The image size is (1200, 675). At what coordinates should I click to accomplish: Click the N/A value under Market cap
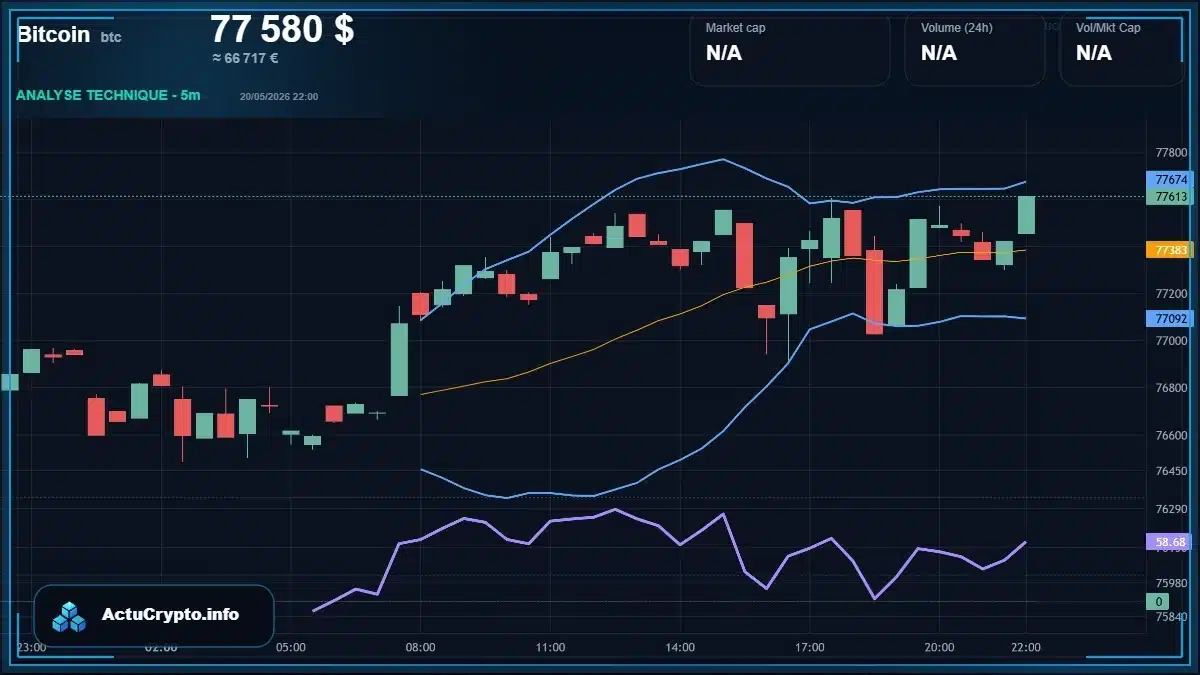click(x=724, y=53)
